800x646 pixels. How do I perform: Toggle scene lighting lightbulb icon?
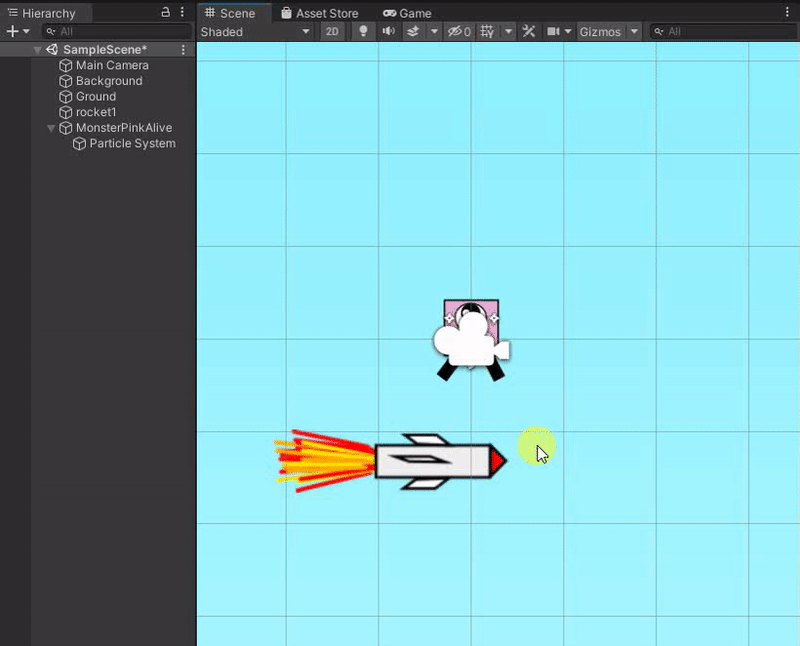coord(363,32)
